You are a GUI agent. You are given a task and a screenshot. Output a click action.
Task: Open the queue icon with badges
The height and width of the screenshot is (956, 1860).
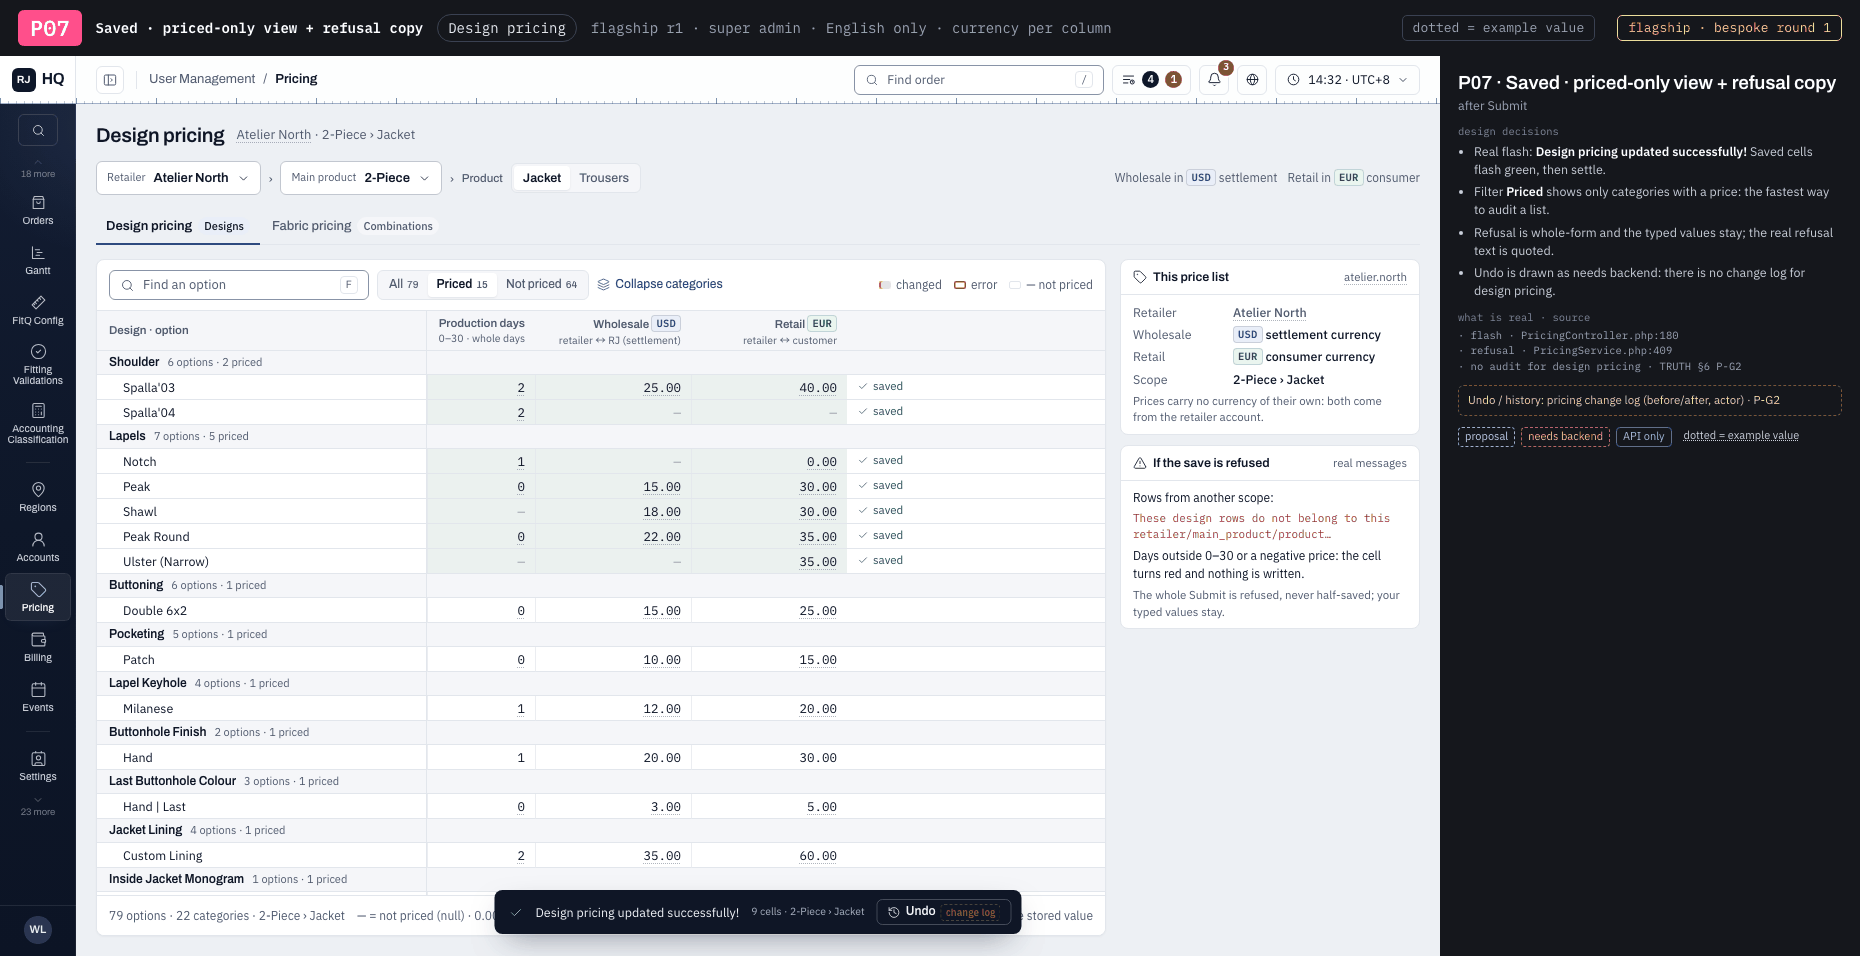pyautogui.click(x=1151, y=80)
